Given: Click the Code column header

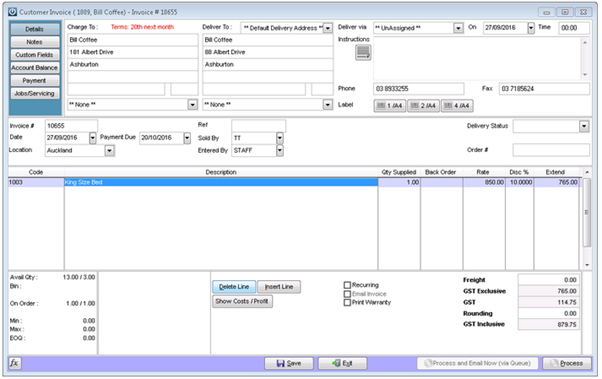Looking at the screenshot, I should 36,172.
